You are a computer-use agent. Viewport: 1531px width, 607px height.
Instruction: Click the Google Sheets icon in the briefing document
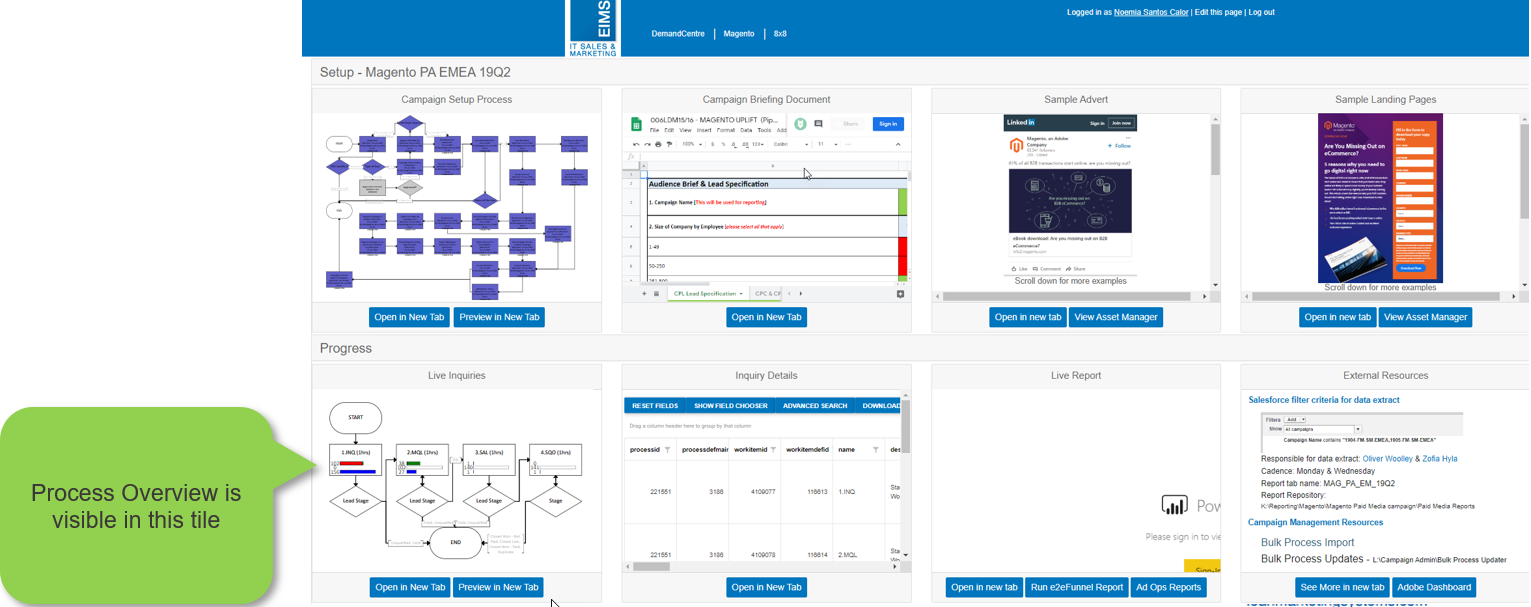click(x=635, y=124)
